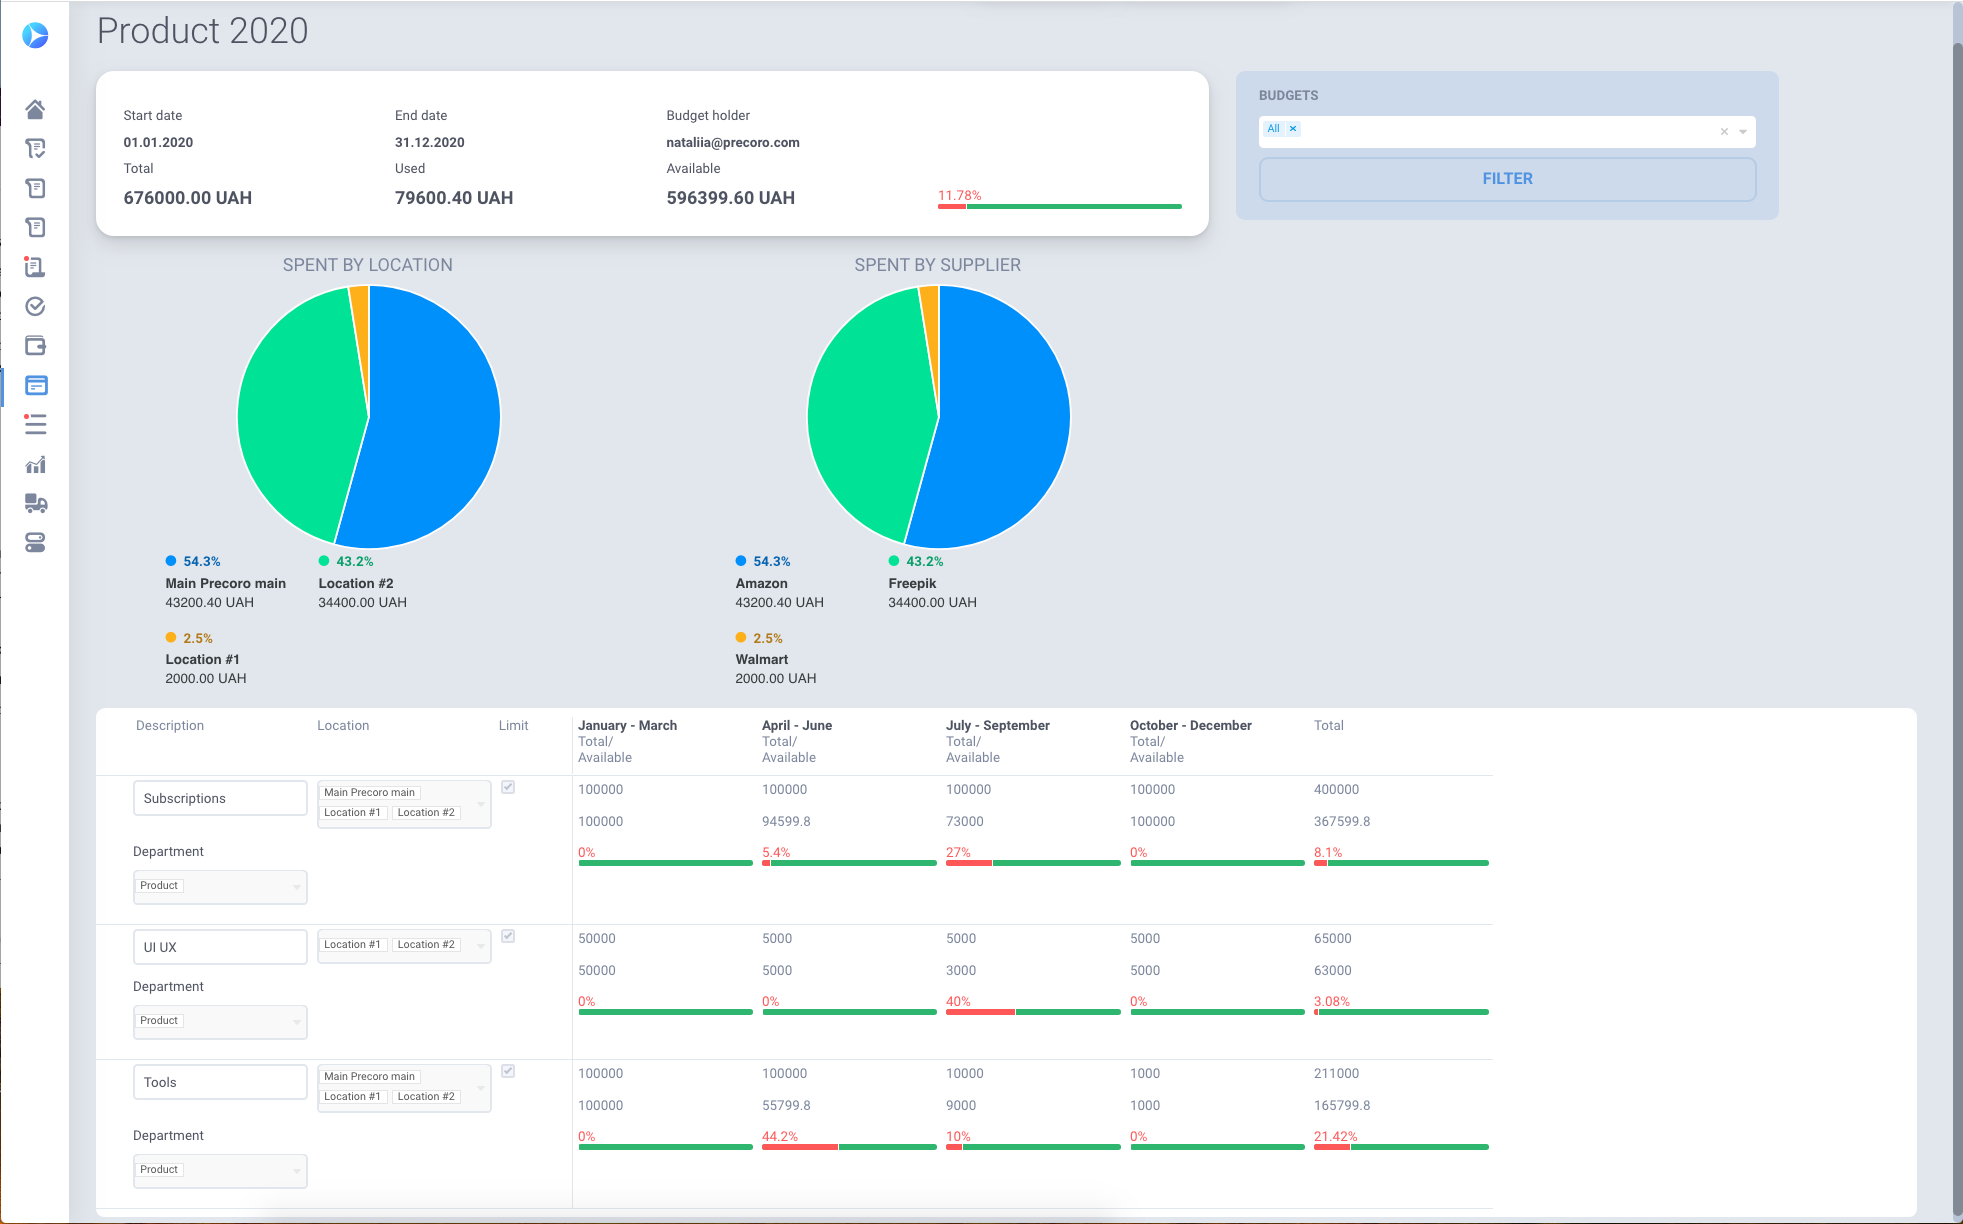Viewport: 1963px width, 1224px height.
Task: Click Tools April-June 44.2% progress bar
Action: (x=849, y=1147)
